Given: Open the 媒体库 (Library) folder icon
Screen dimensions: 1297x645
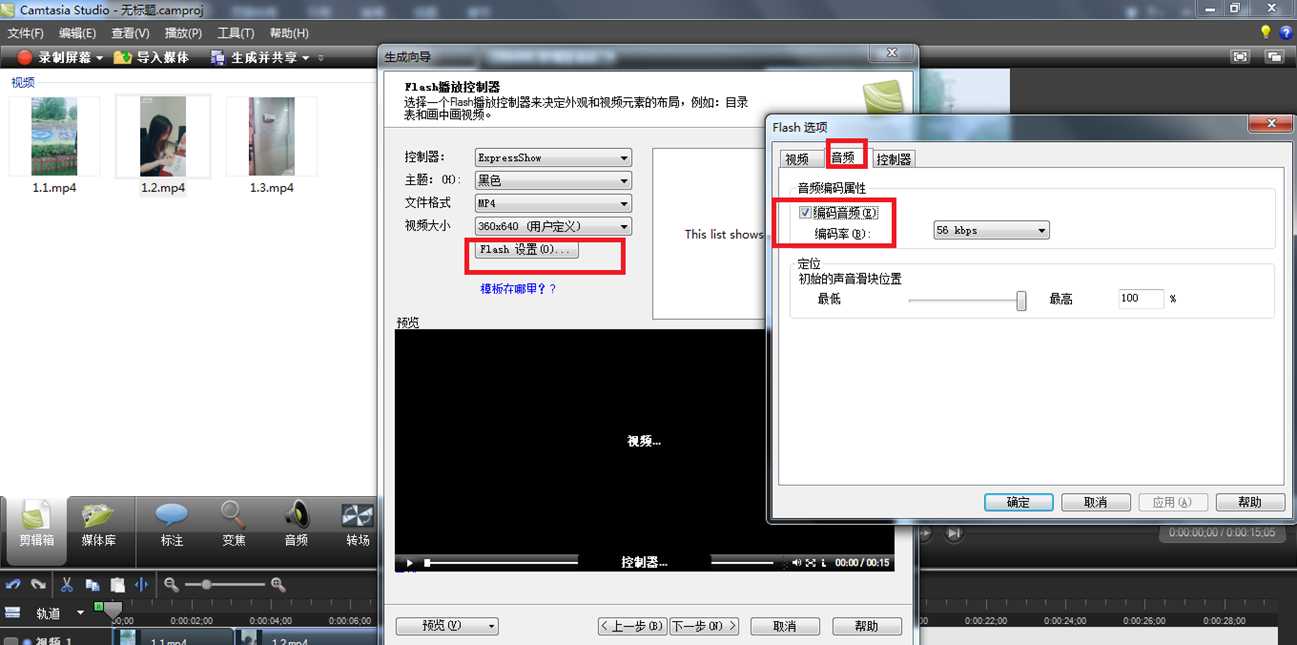Looking at the screenshot, I should (x=98, y=515).
